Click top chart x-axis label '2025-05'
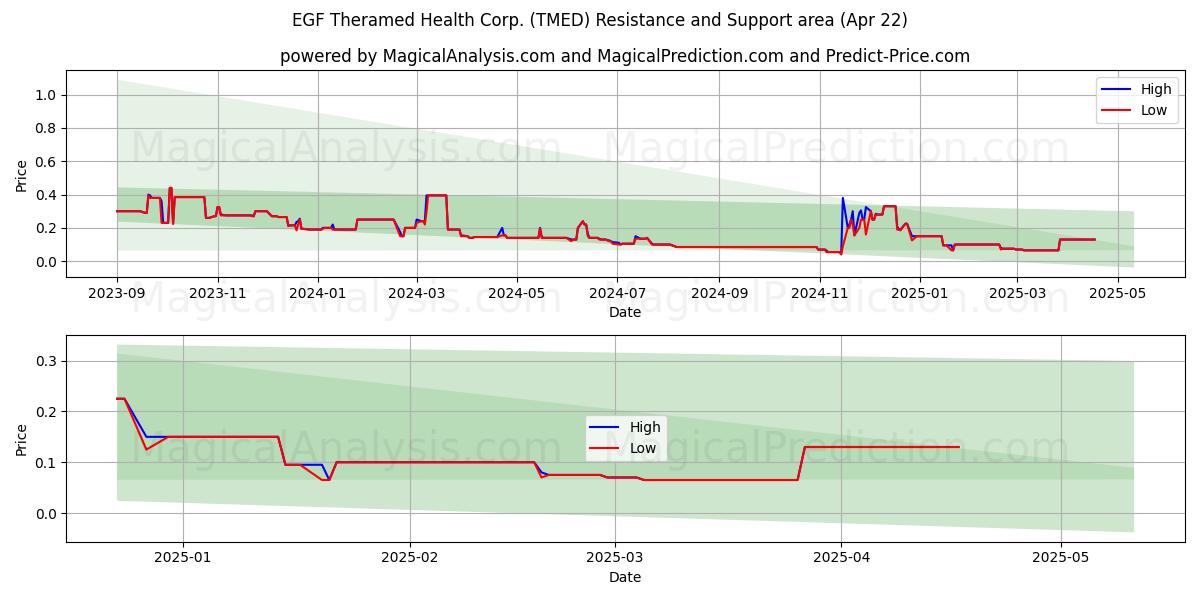 click(x=1116, y=294)
